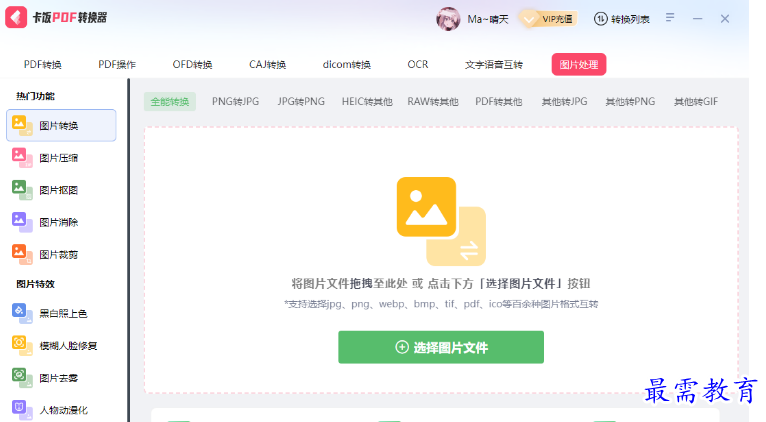
Task: Select the 图片处理 tab
Action: coord(579,64)
